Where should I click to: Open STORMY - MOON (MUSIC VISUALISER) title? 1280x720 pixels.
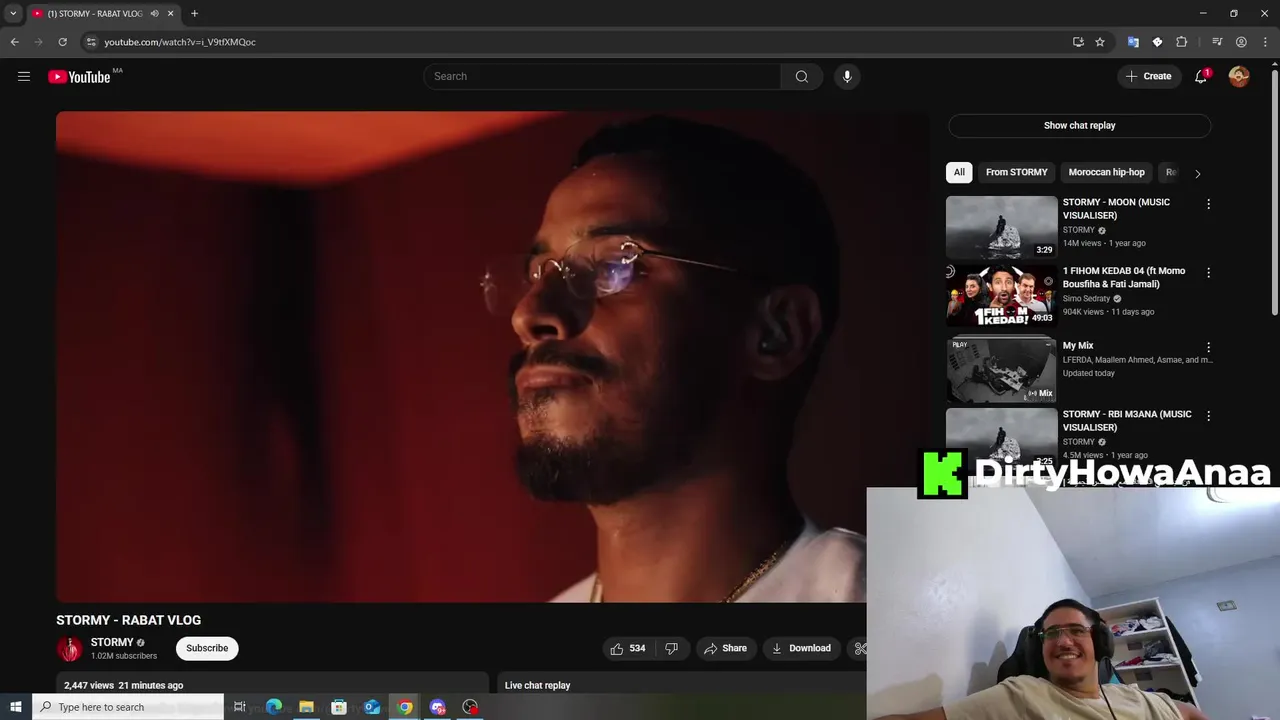click(1116, 208)
